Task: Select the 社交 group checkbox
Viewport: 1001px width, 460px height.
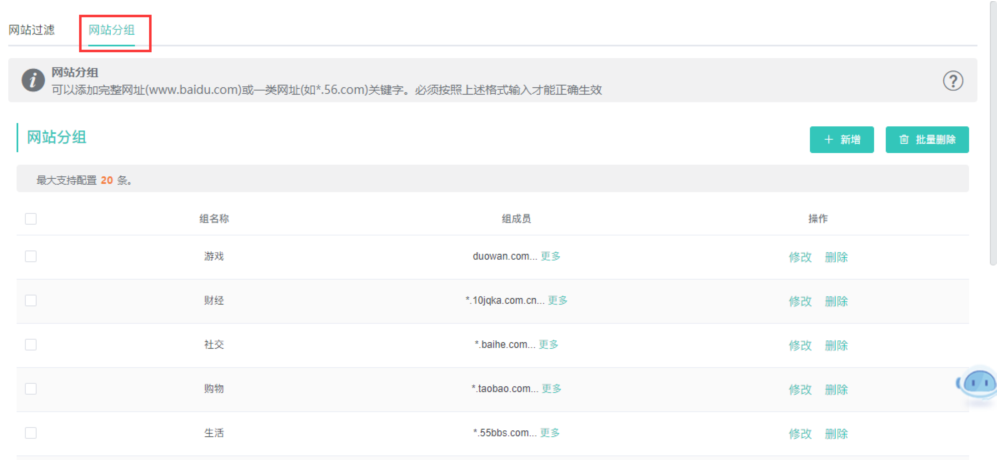Action: 31,344
